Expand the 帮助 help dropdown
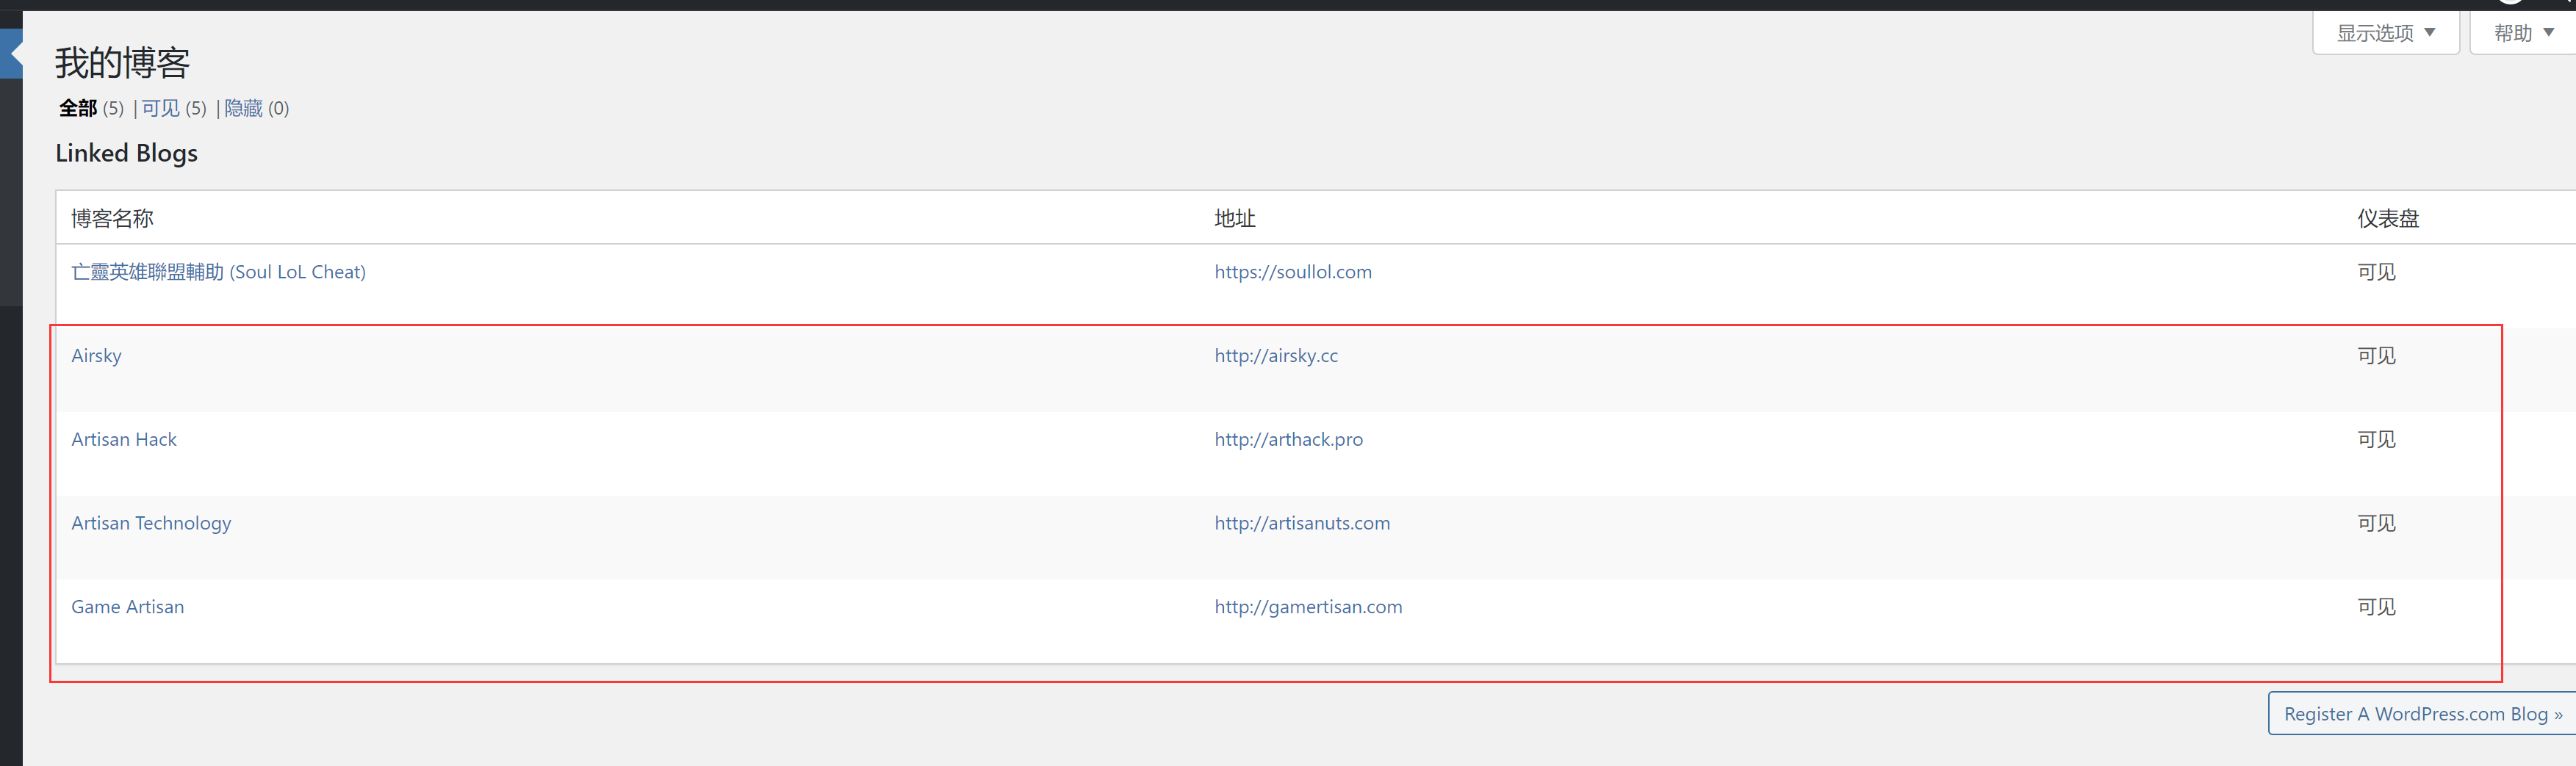This screenshot has width=2576, height=766. (2523, 33)
